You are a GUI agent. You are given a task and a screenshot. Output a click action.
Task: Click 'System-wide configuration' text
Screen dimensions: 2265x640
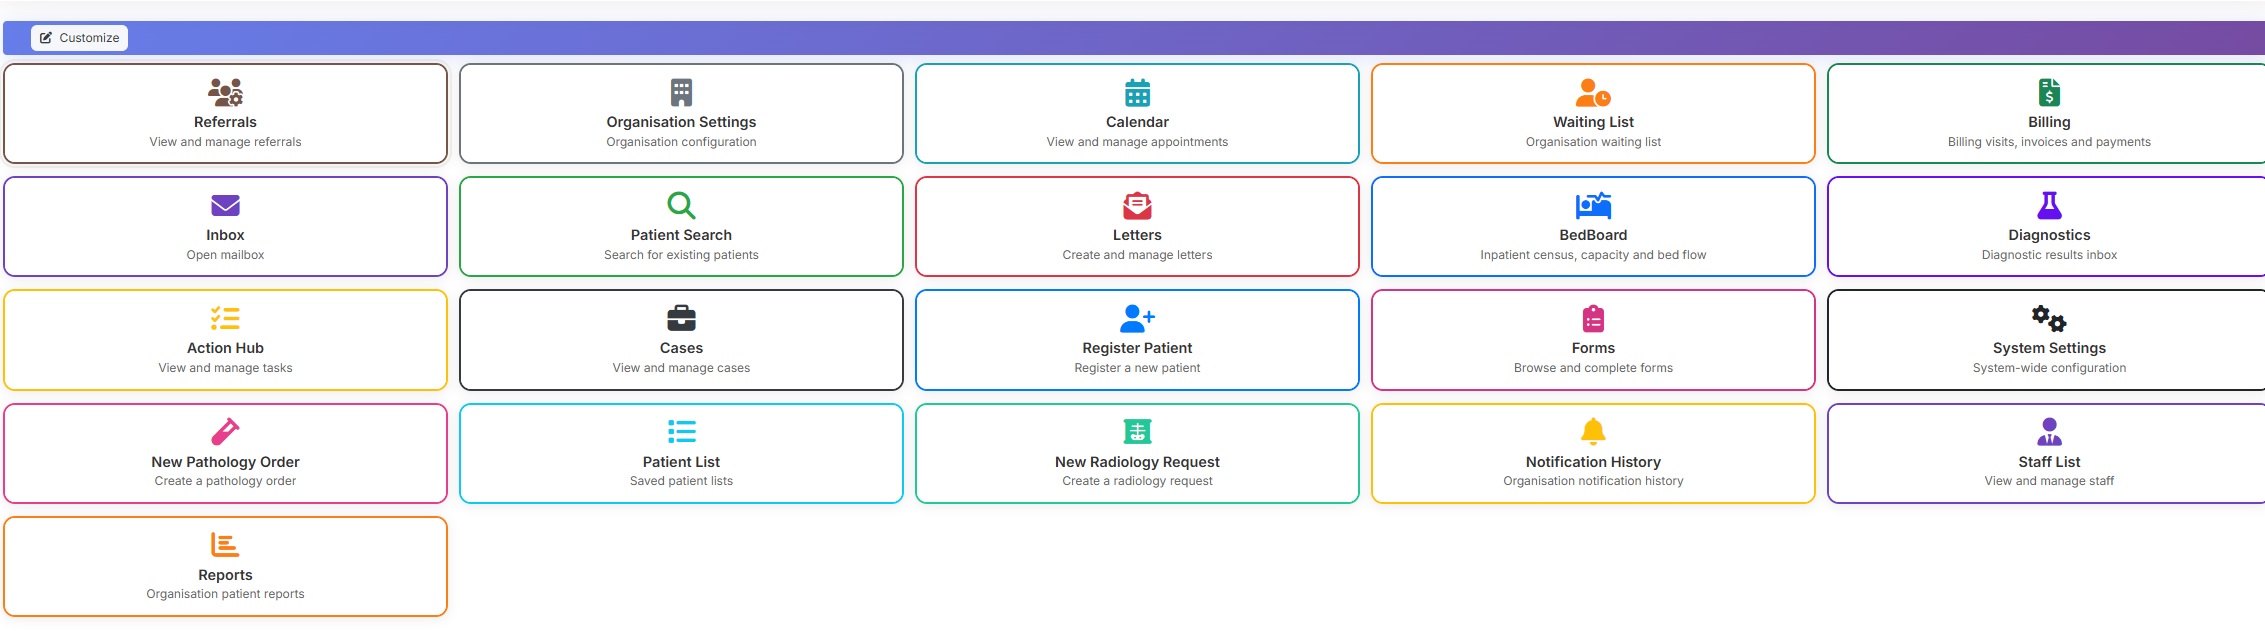2049,368
